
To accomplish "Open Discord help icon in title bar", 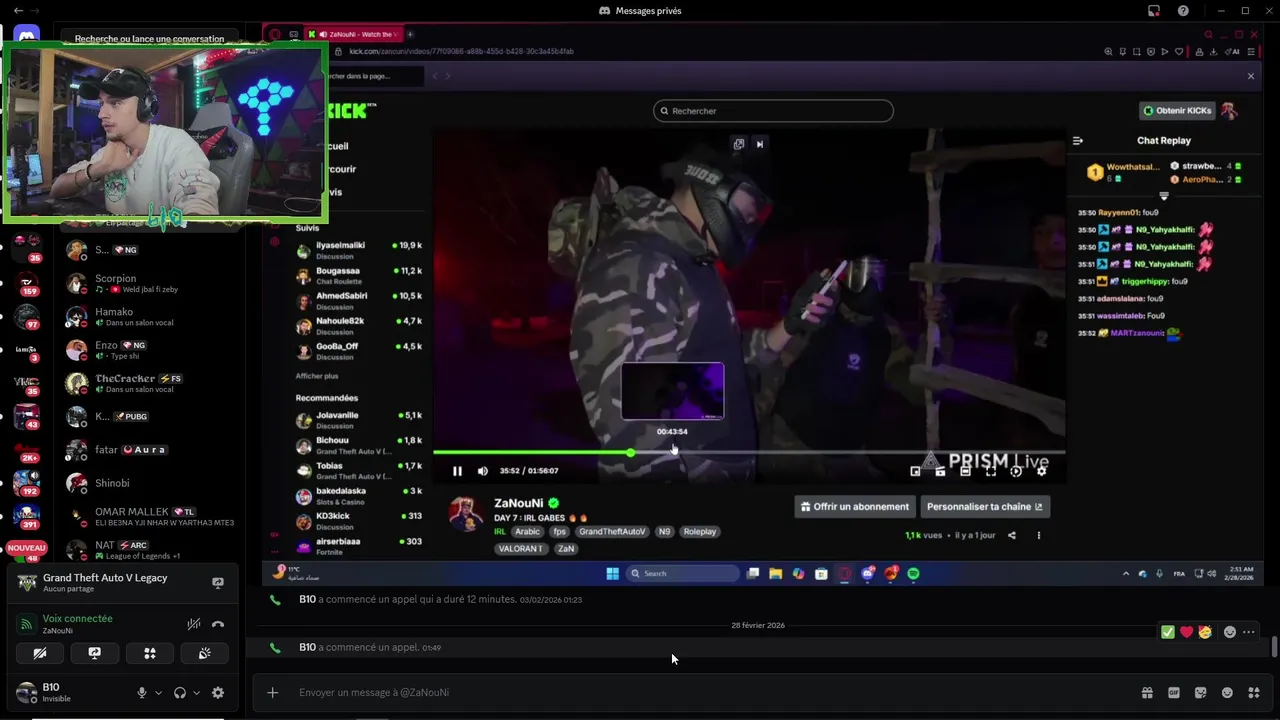I will pos(1183,11).
